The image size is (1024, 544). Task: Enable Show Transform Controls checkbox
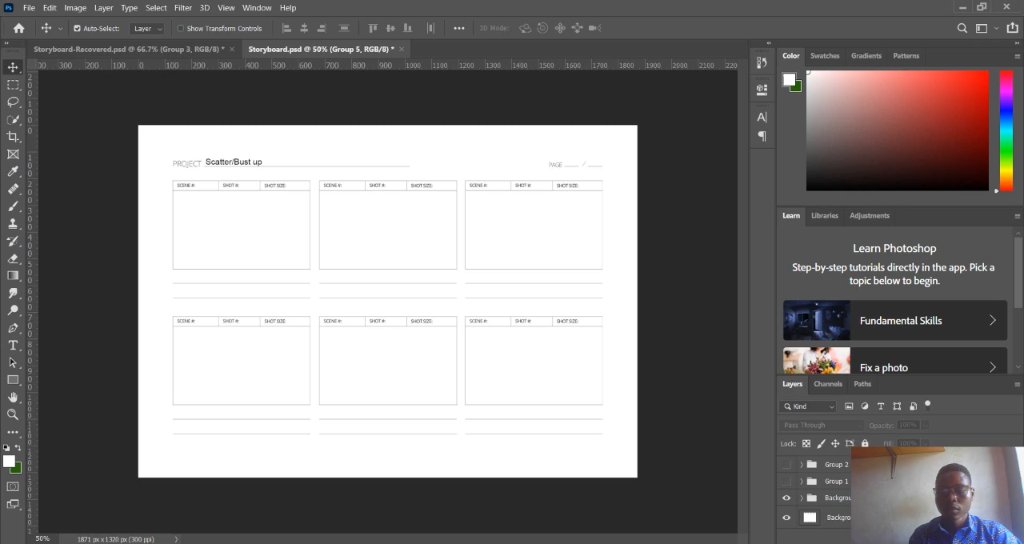tap(180, 28)
